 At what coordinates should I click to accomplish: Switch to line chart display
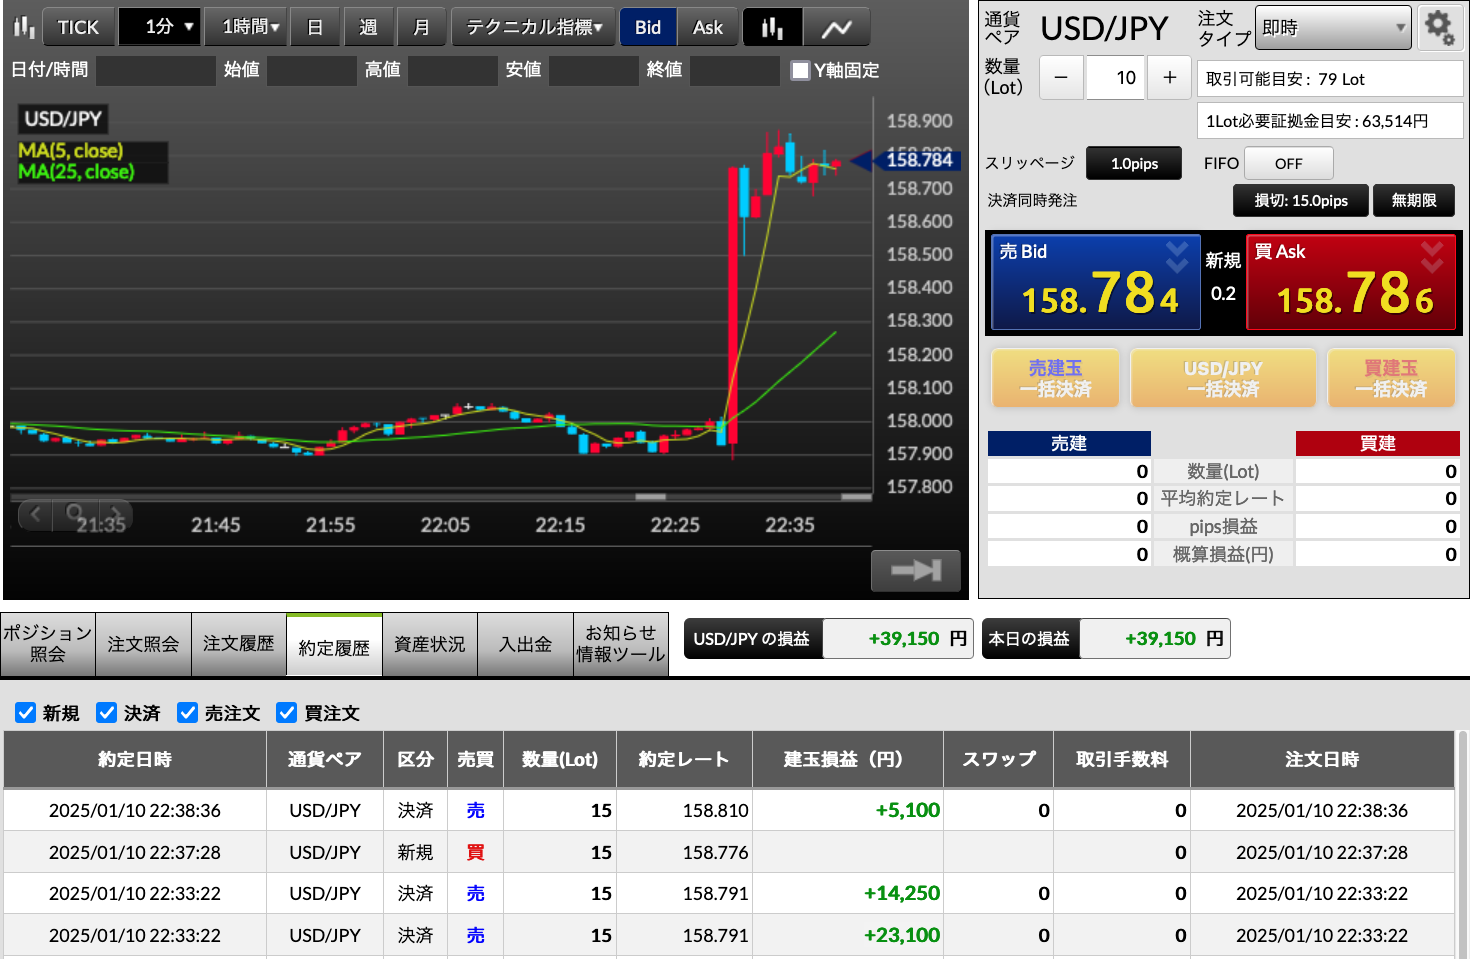(836, 27)
